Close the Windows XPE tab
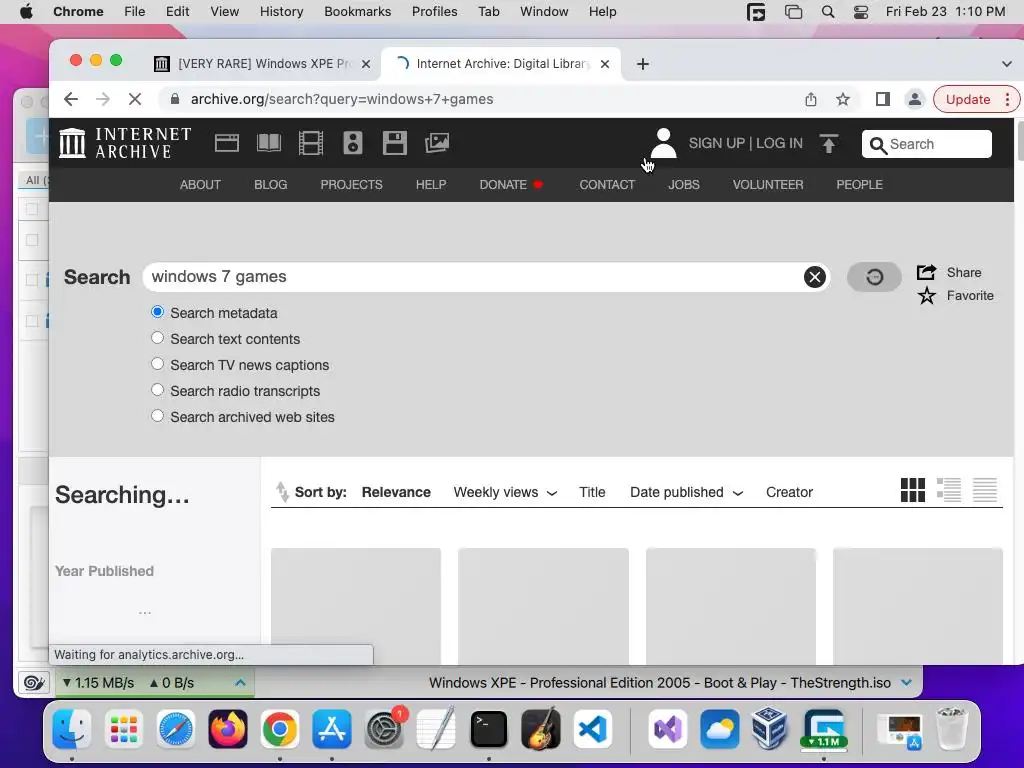The height and width of the screenshot is (768, 1024). tap(366, 64)
